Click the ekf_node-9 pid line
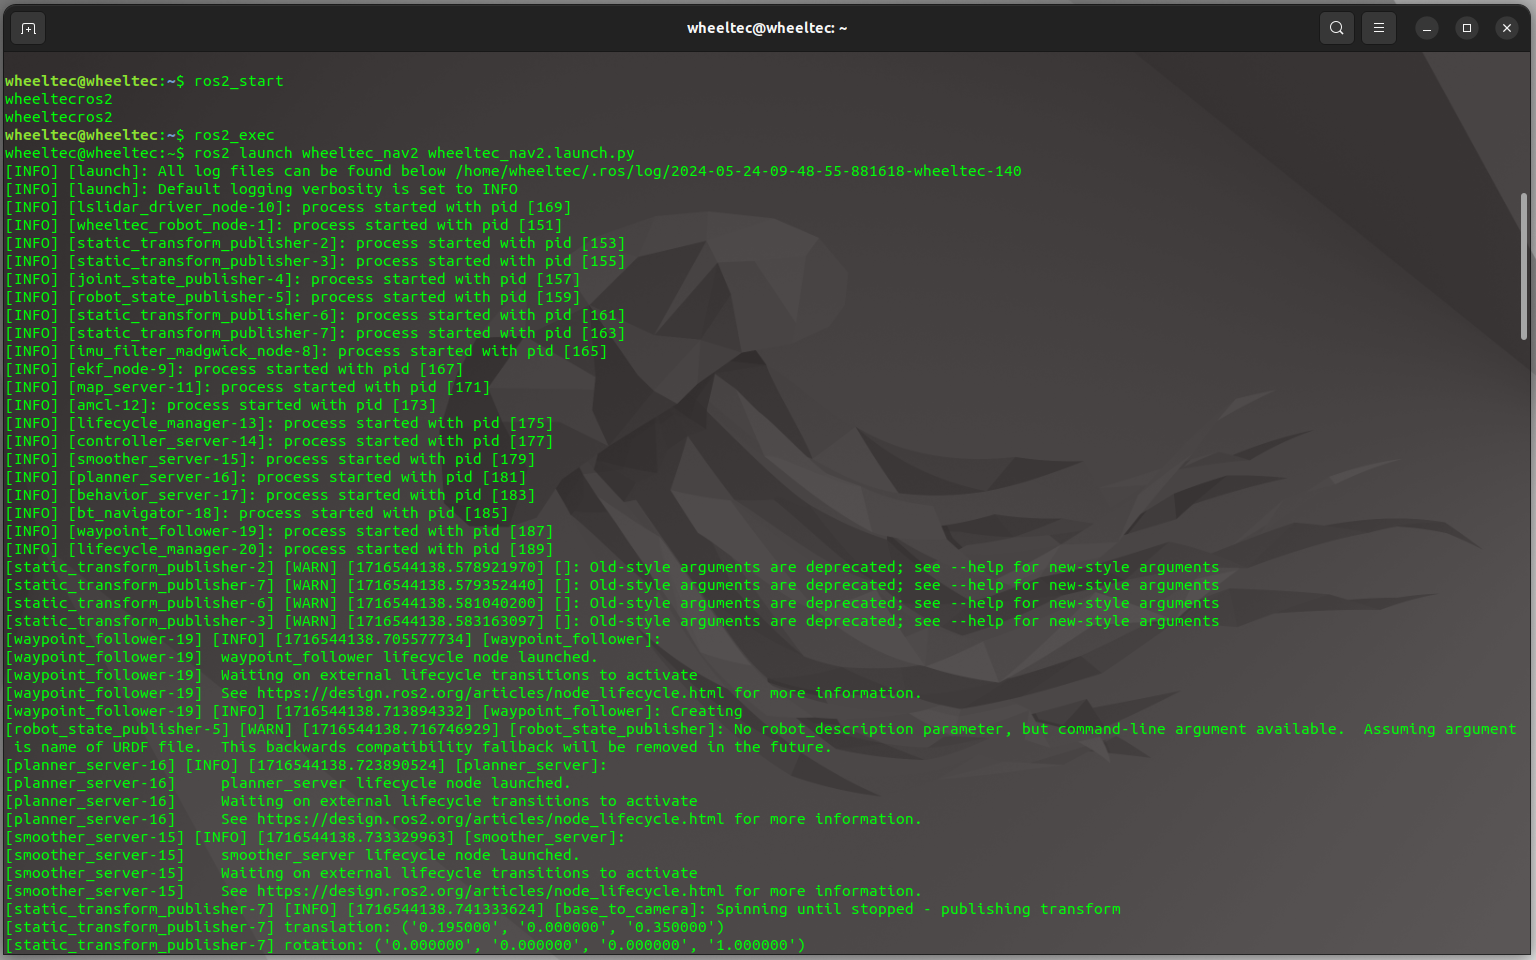 pyautogui.click(x=234, y=369)
